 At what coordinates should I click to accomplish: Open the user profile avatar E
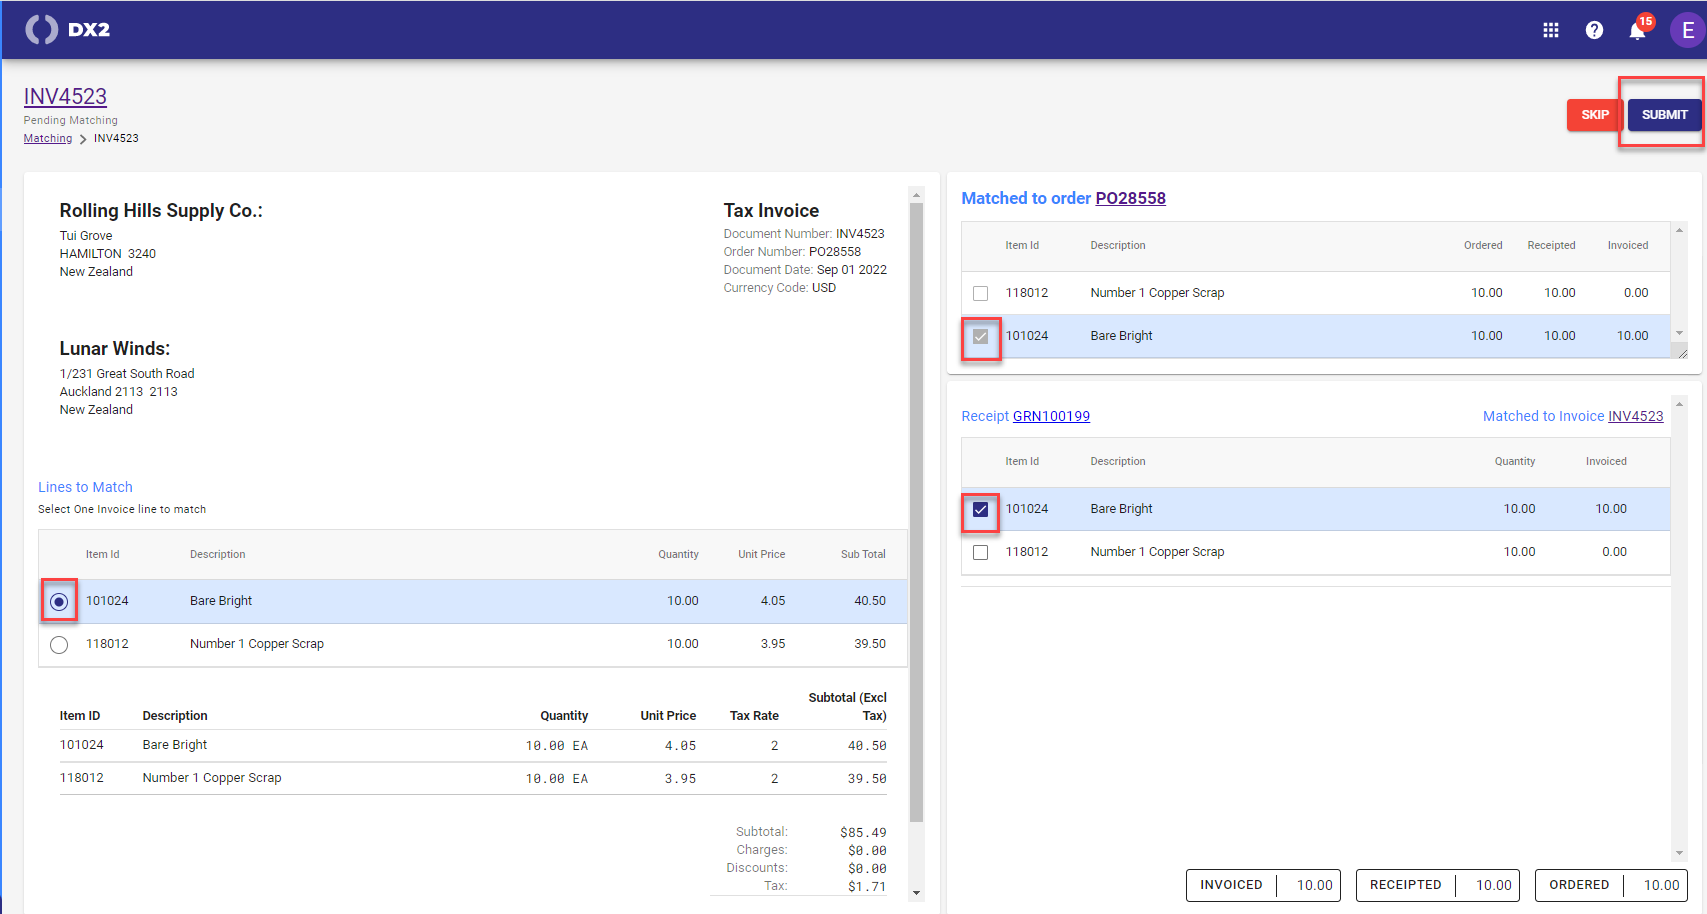tap(1687, 30)
